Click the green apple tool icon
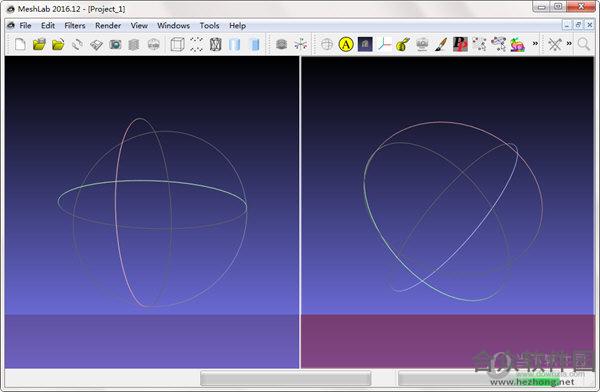 click(403, 44)
